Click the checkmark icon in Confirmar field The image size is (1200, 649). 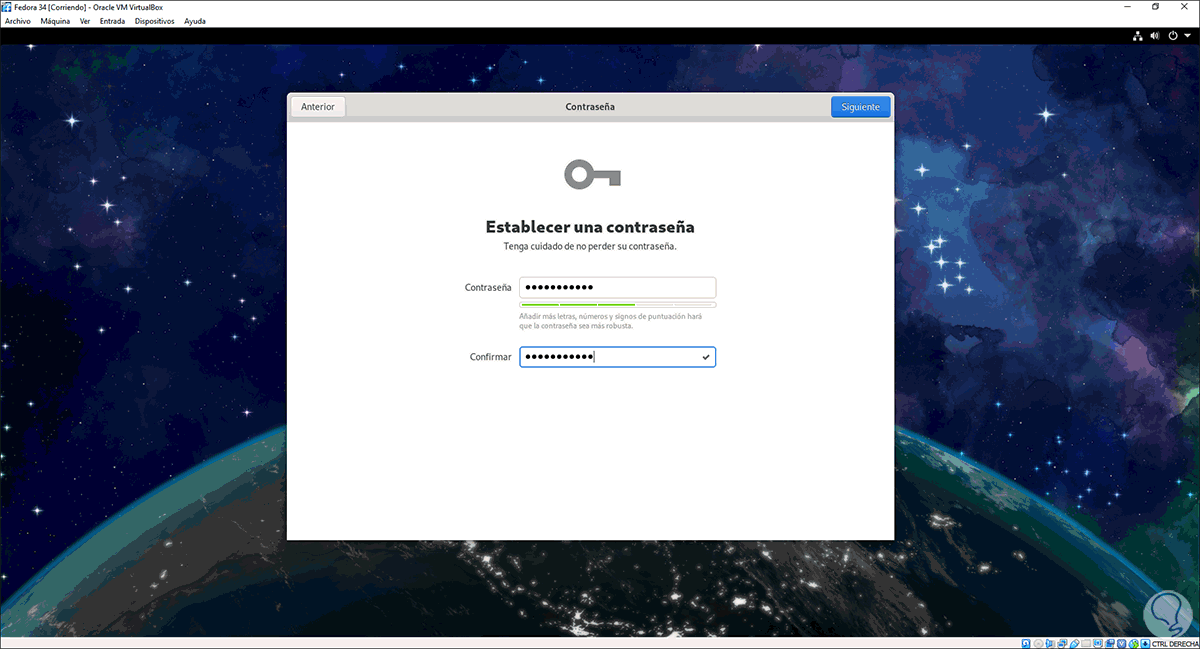click(x=706, y=357)
